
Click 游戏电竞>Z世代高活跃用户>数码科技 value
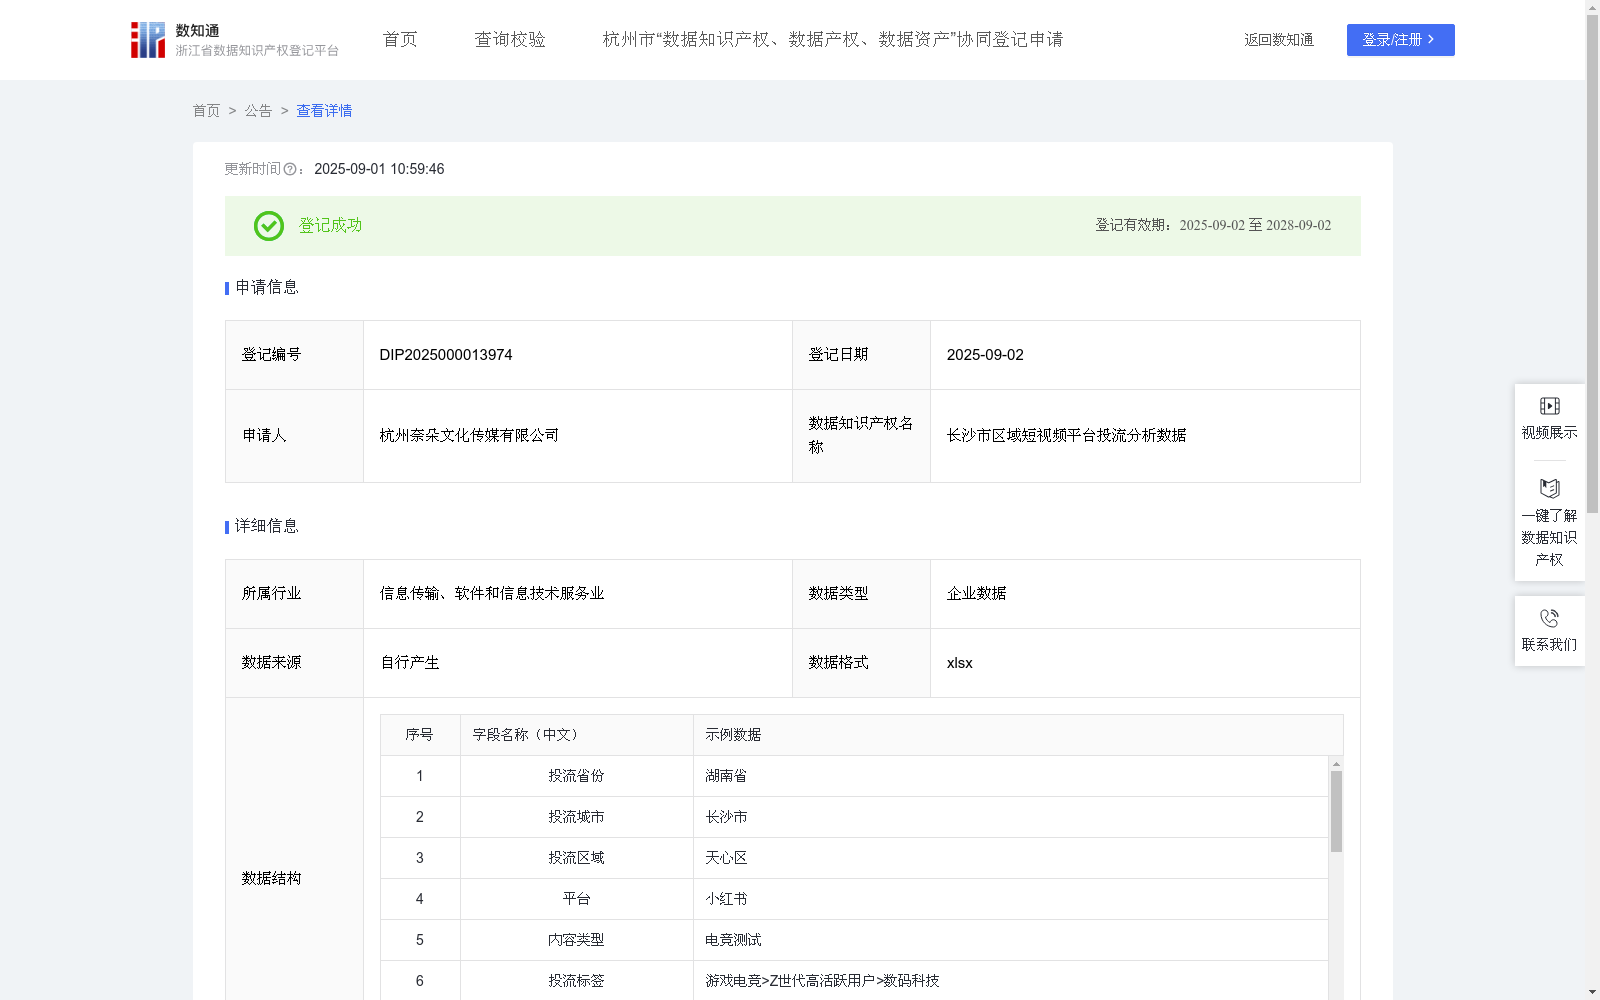coord(822,981)
